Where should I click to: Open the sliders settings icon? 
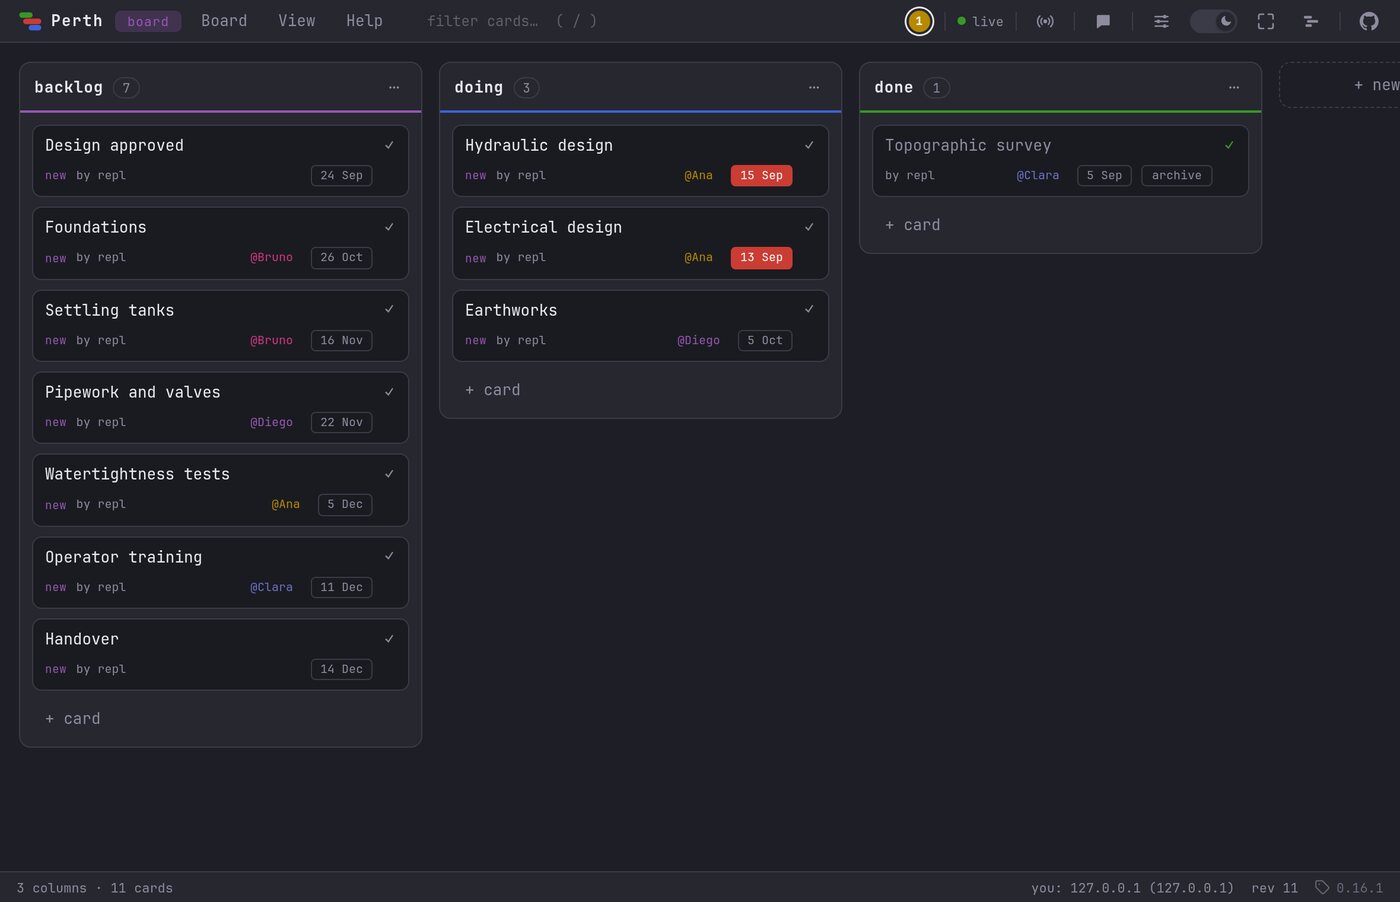click(1161, 21)
